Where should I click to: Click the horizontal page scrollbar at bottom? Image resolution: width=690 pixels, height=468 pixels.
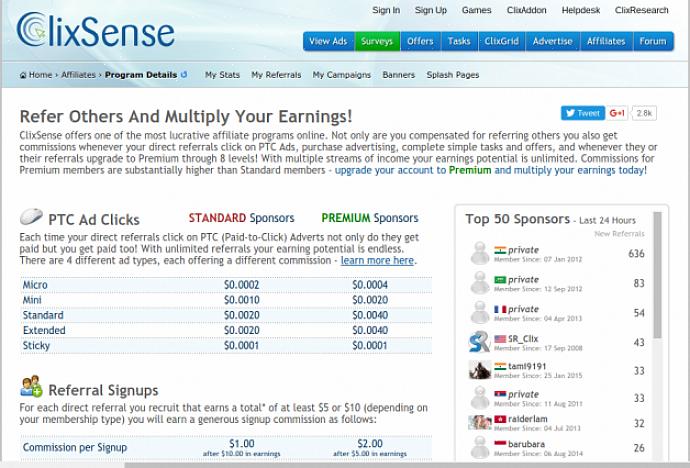click(405, 464)
